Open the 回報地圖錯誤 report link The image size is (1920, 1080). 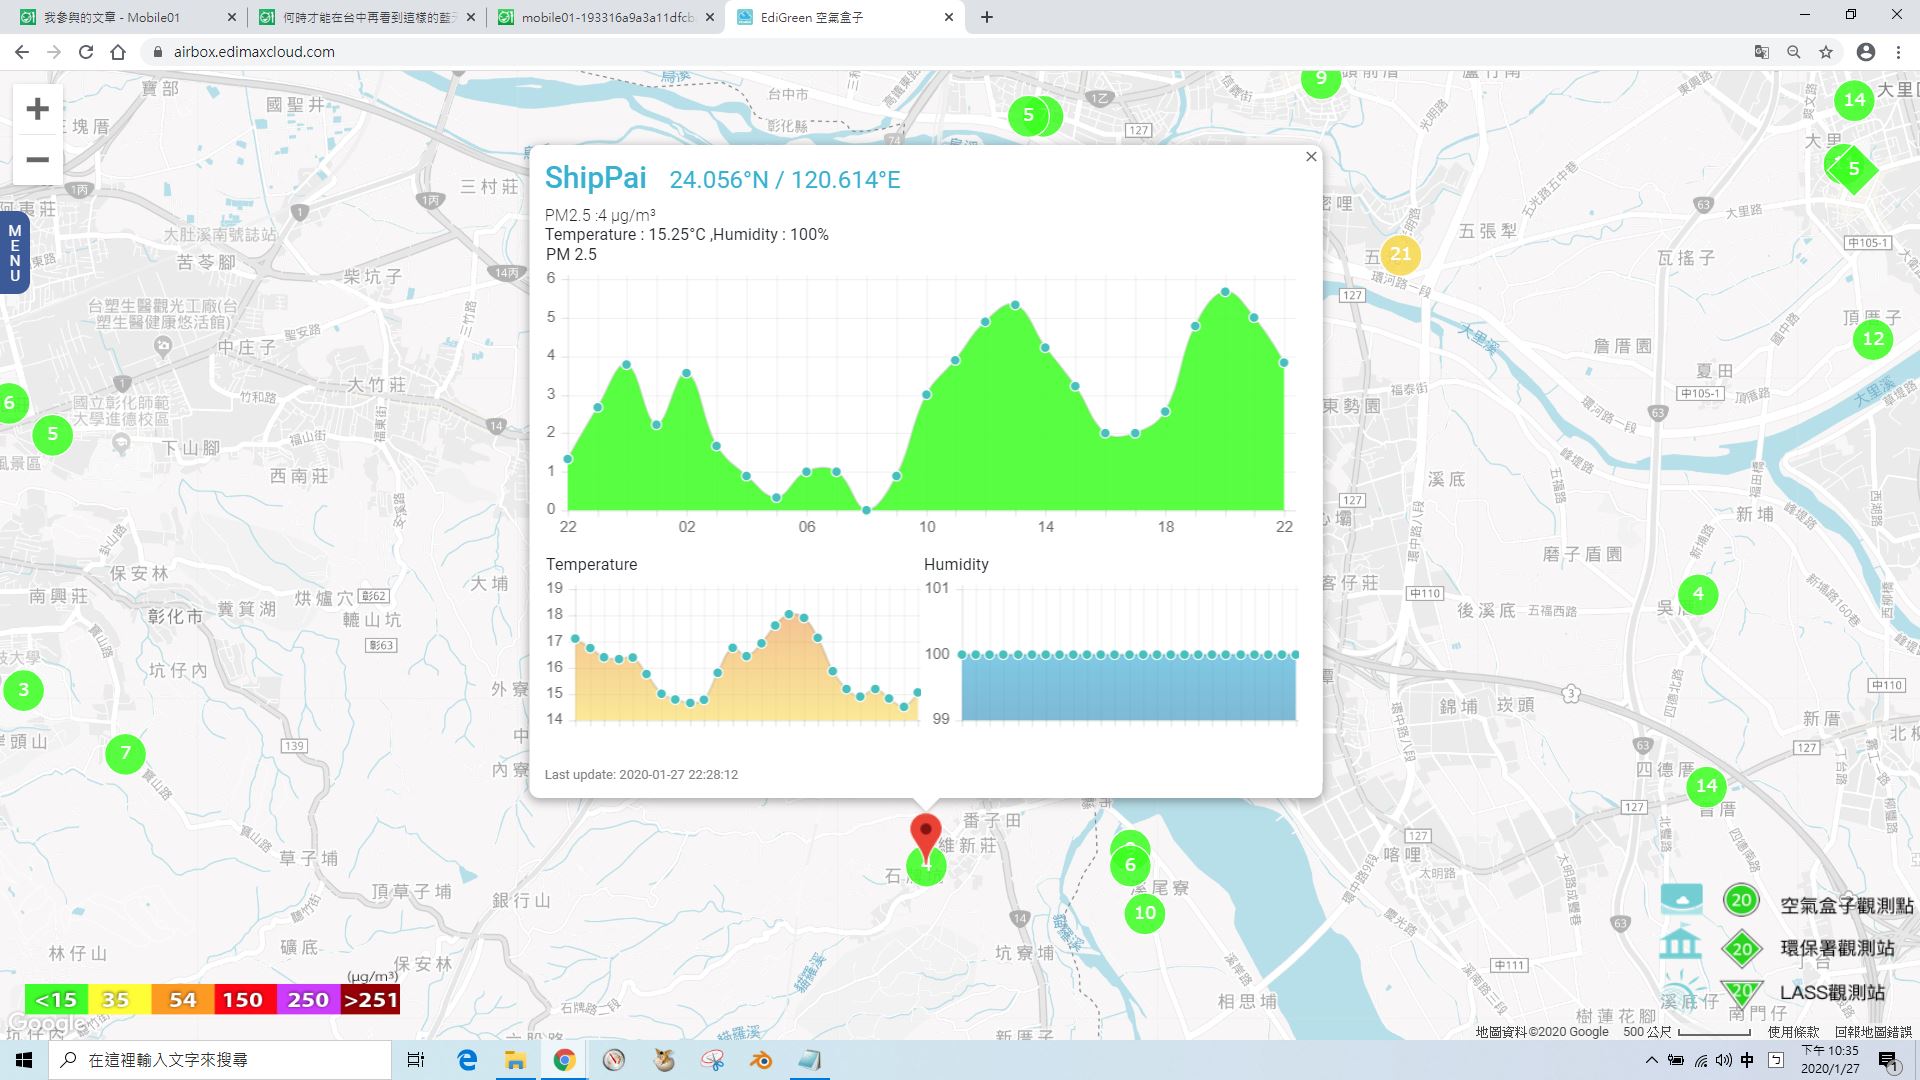point(1872,1031)
